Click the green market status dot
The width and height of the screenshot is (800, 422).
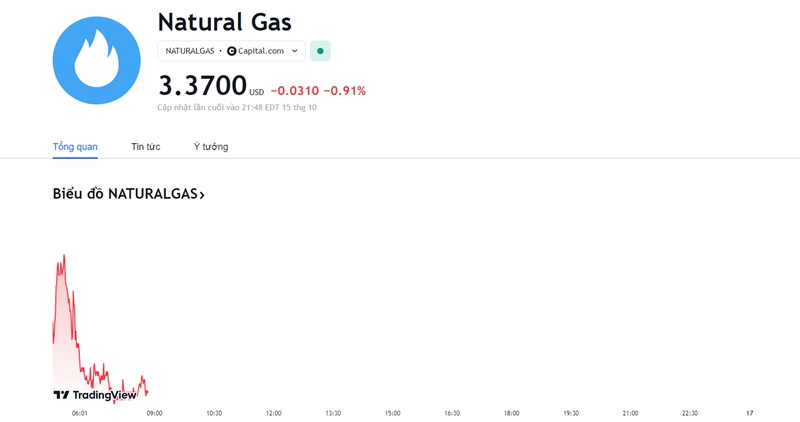coord(320,51)
